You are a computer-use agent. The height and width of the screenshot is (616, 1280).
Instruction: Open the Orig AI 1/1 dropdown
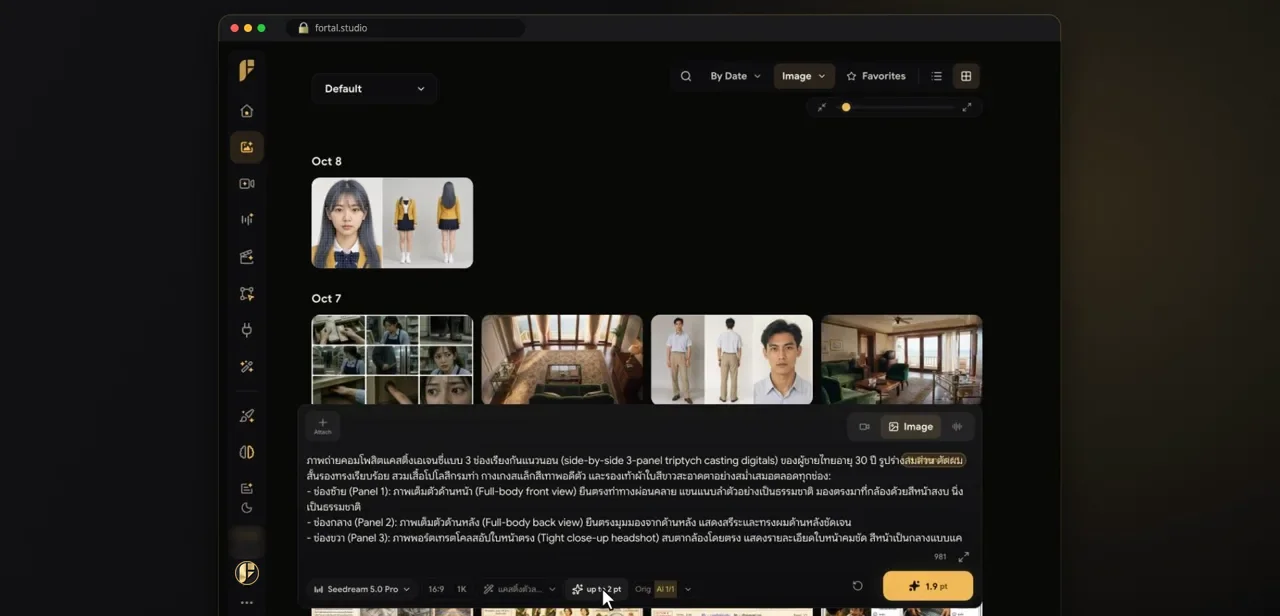click(x=663, y=589)
